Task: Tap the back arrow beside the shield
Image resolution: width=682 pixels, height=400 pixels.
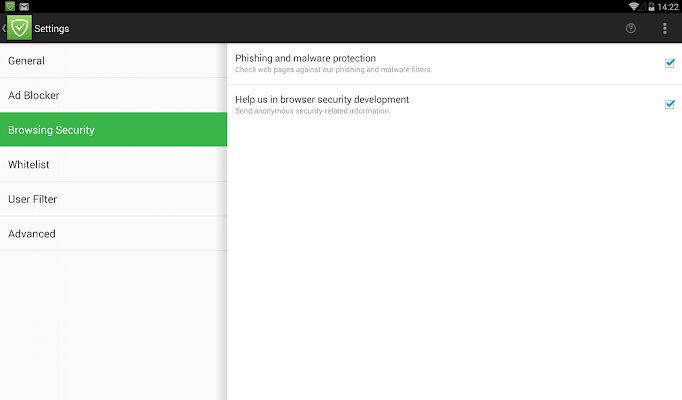Action: (x=4, y=28)
